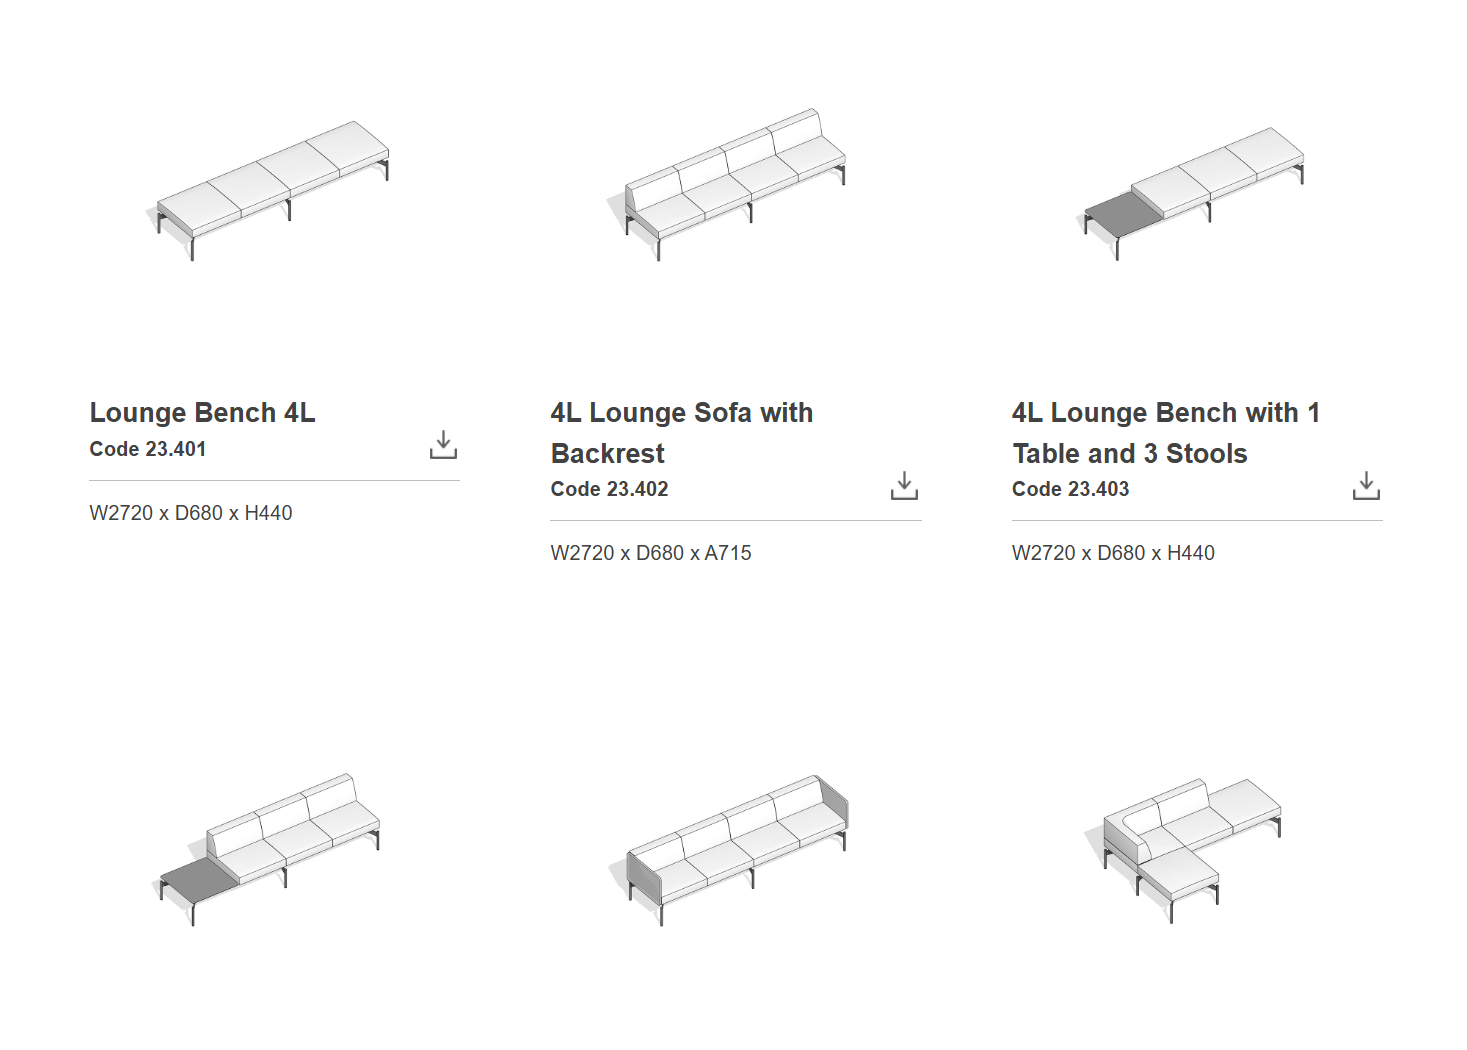The image size is (1467, 1050).
Task: Open 4L Lounge Bench with 1 Table title
Action: point(1165,432)
